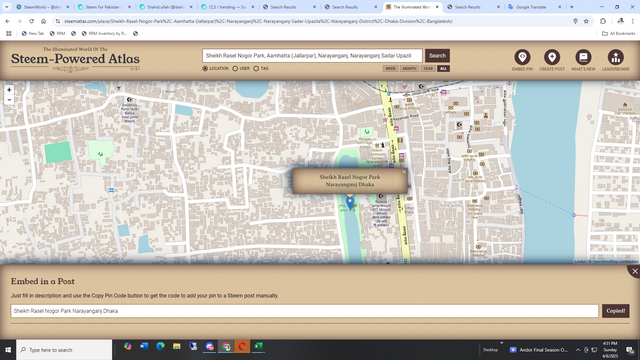Viewport: 640px width, 360px height.
Task: Open Excel from the taskbar
Action: pyautogui.click(x=258, y=347)
